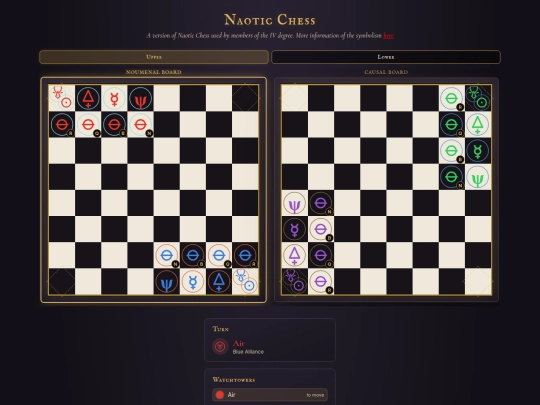Click the Air emblem in Turn panel
Viewport: 540px width, 405px height.
[x=220, y=346]
